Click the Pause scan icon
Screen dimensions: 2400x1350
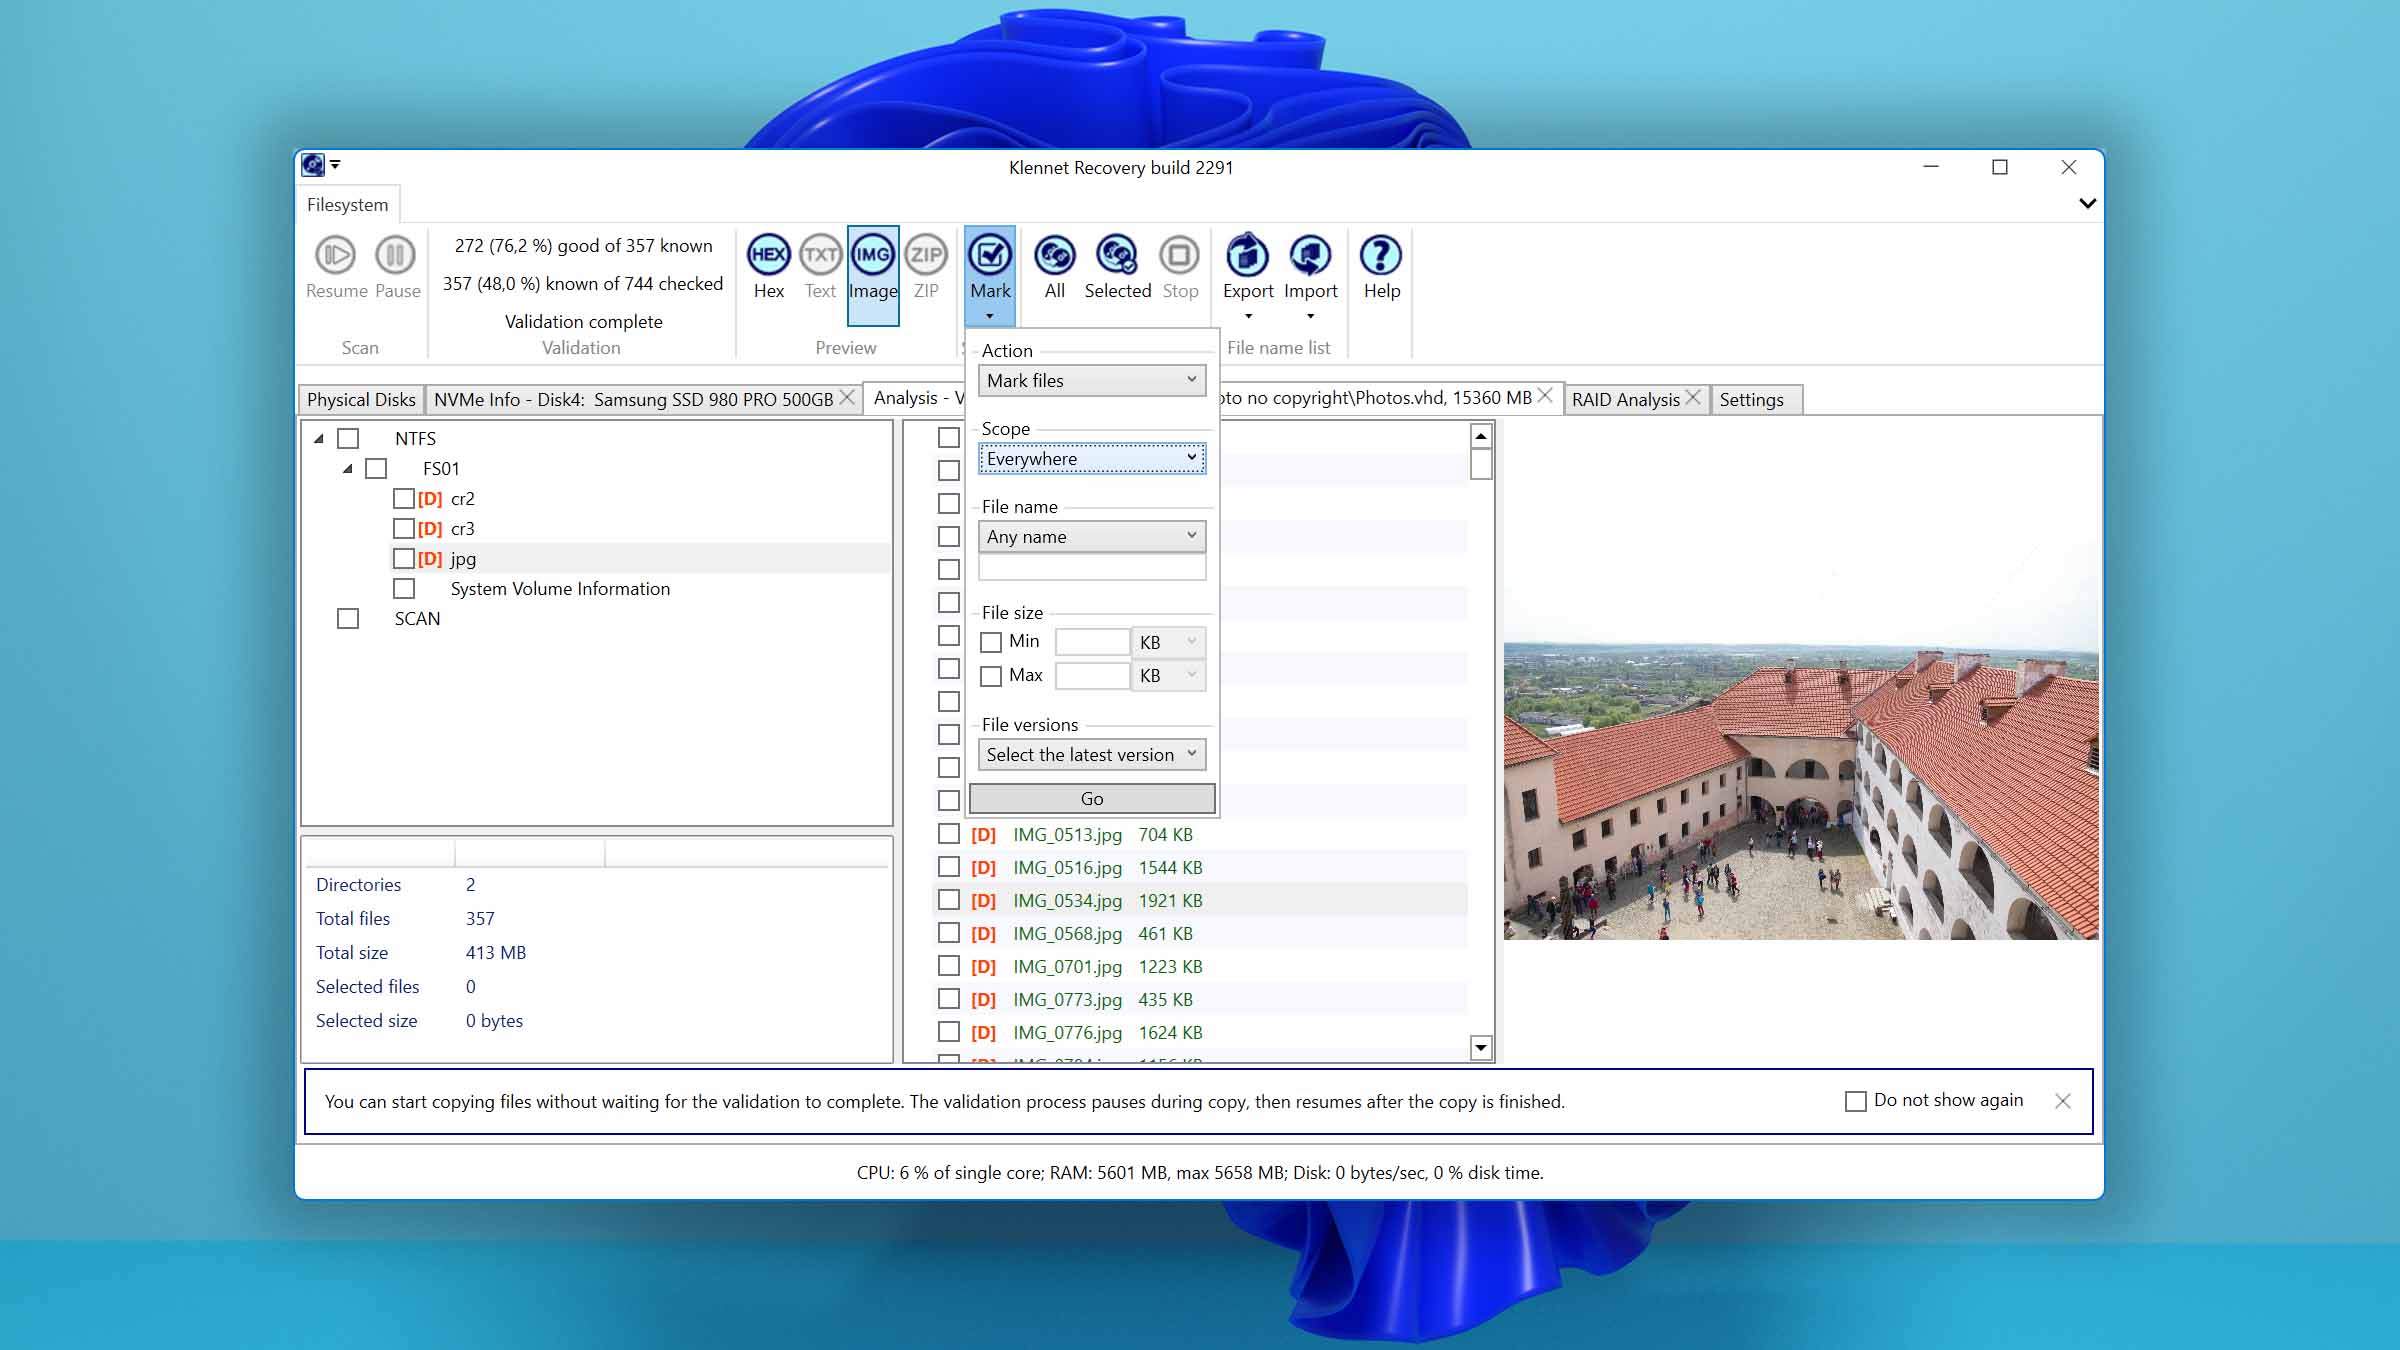(x=395, y=255)
